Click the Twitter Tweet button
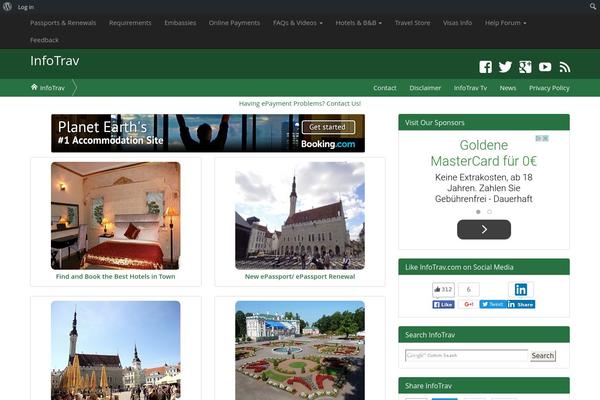Image resolution: width=600 pixels, height=400 pixels. 492,304
